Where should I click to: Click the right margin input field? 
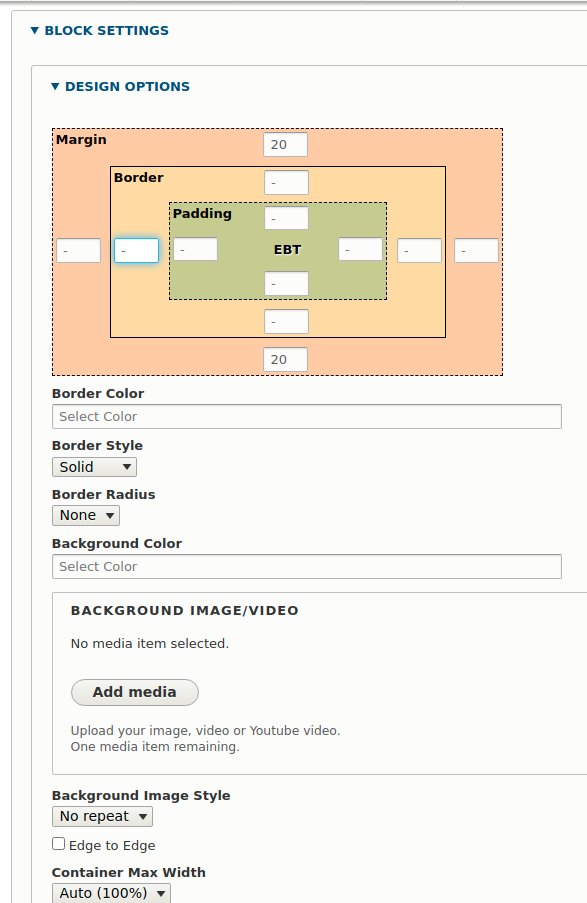pos(476,251)
